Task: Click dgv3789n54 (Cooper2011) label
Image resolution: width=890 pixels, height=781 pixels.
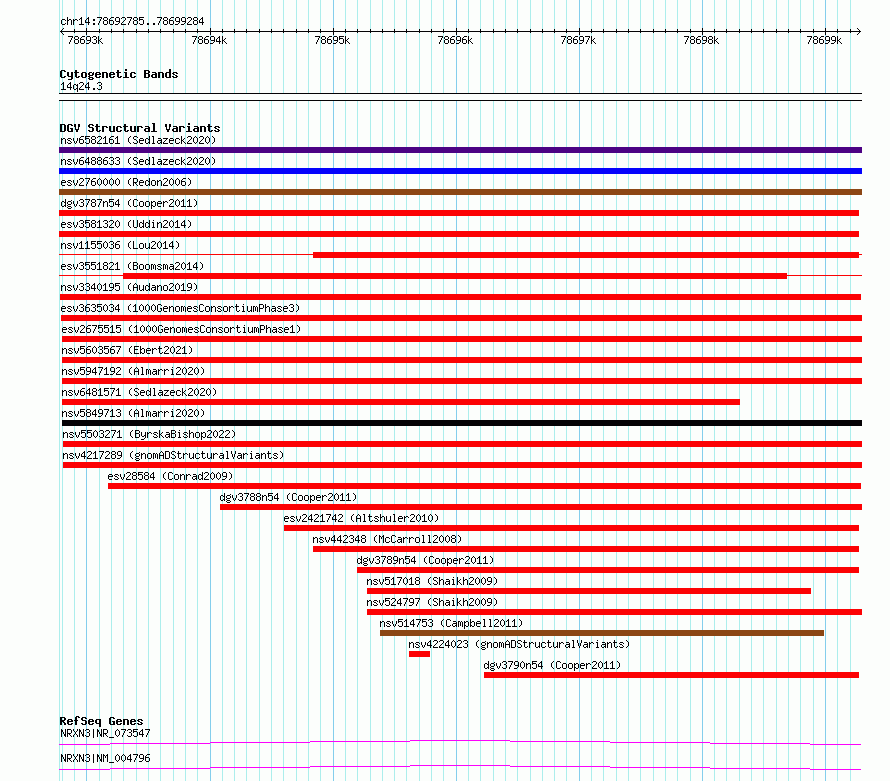Action: 425,560
